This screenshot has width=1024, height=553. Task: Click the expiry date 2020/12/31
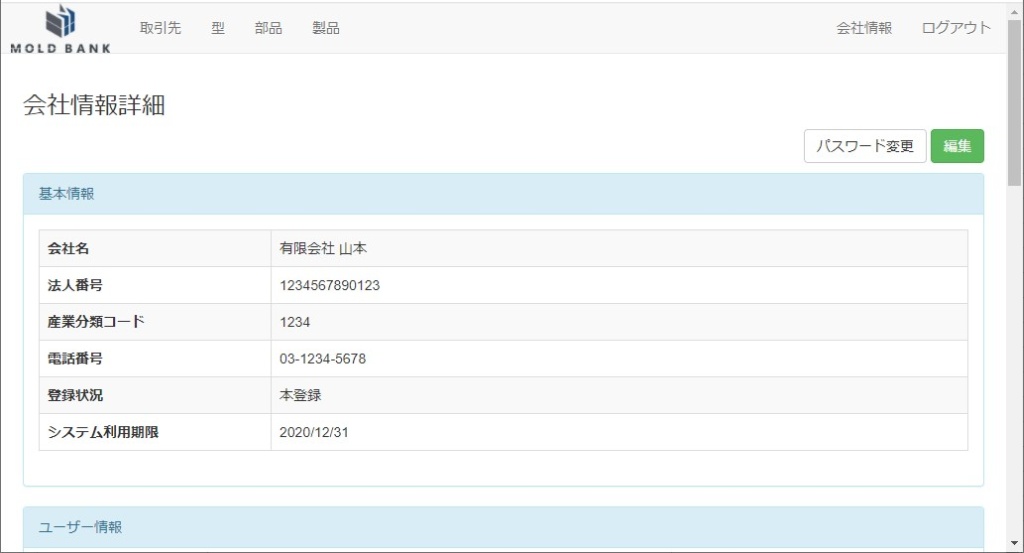point(314,432)
